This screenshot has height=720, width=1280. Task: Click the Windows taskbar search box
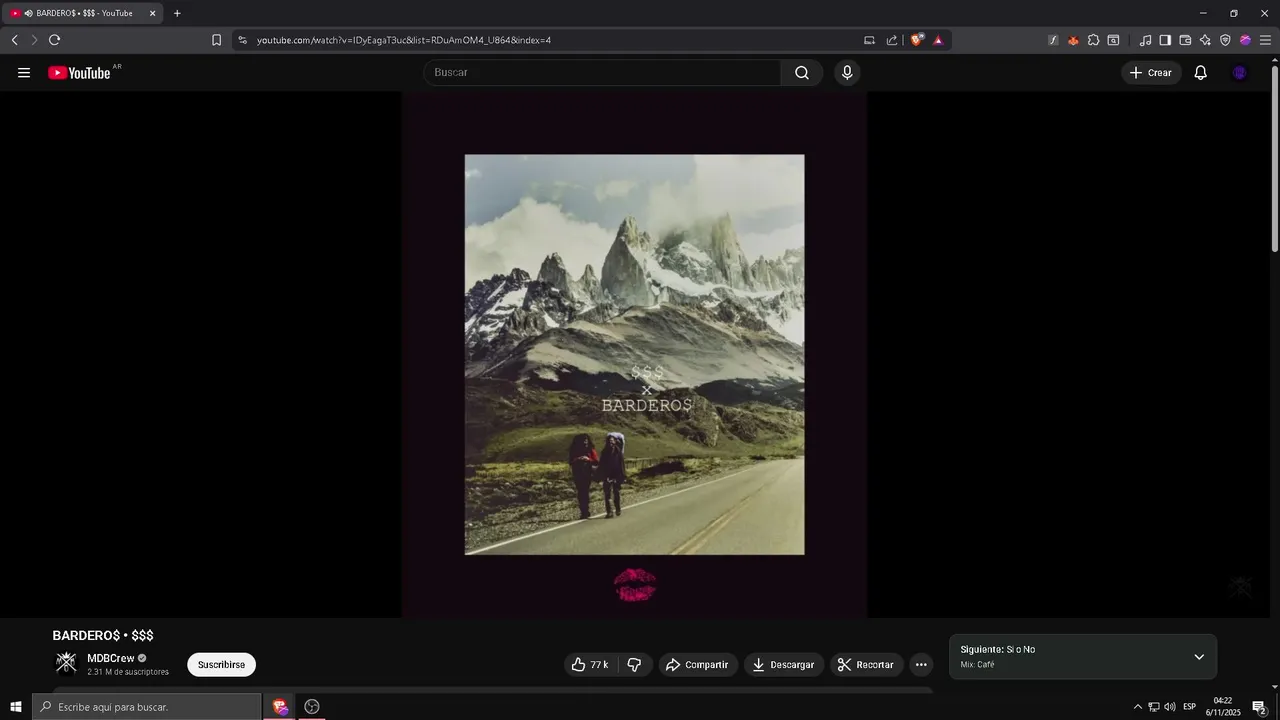(x=147, y=707)
